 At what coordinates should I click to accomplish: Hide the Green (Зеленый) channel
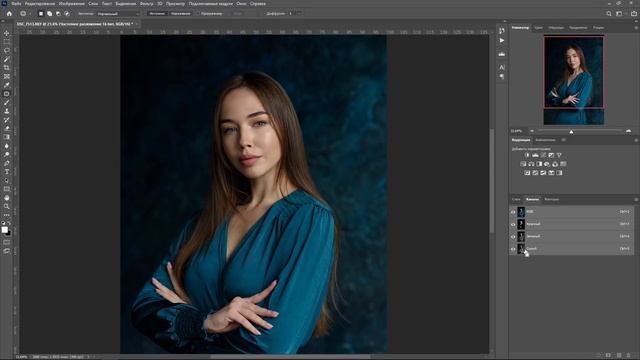pyautogui.click(x=513, y=236)
